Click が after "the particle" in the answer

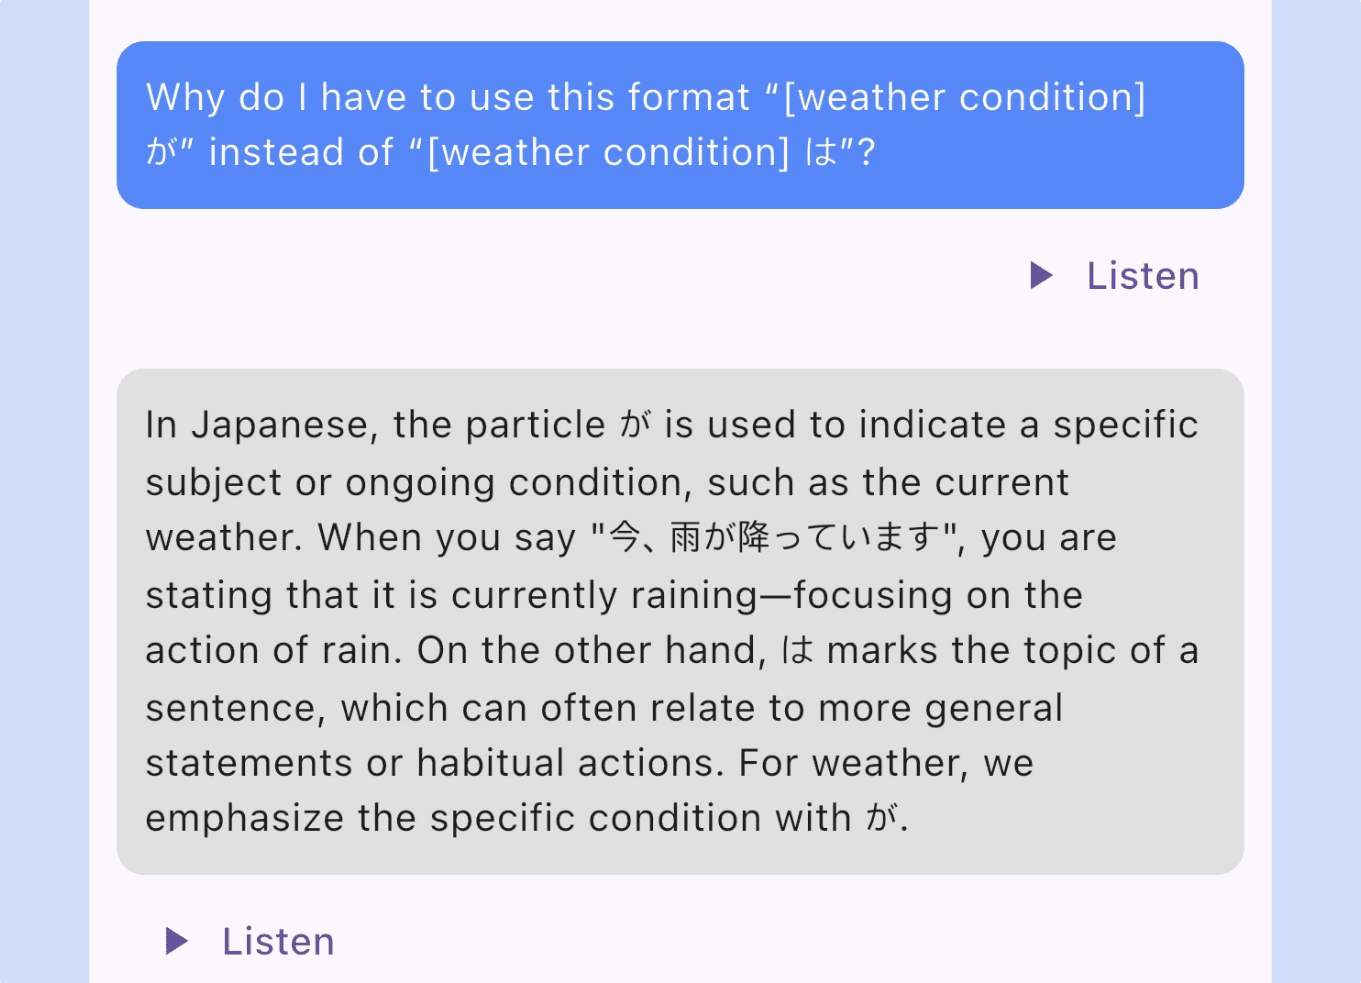[x=634, y=425]
